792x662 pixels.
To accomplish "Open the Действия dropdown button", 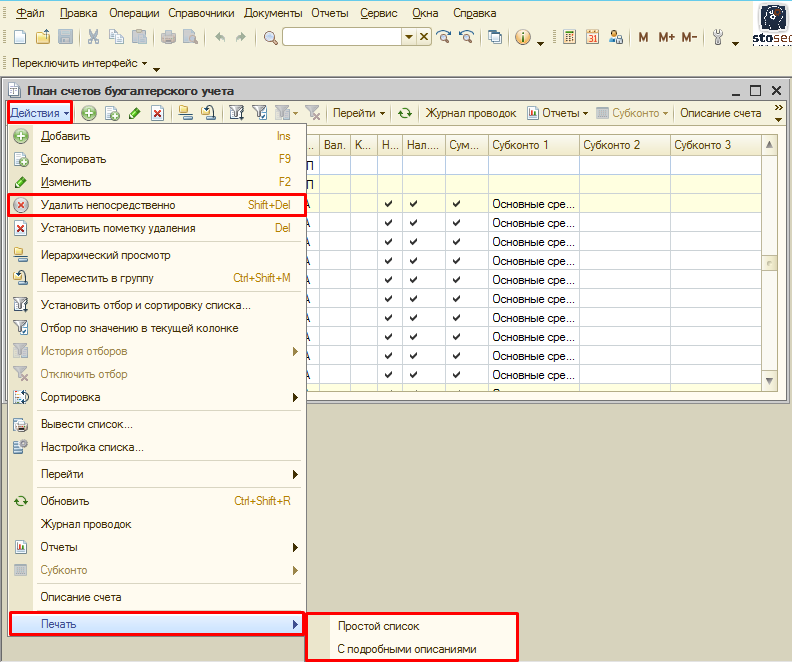I will (x=40, y=113).
